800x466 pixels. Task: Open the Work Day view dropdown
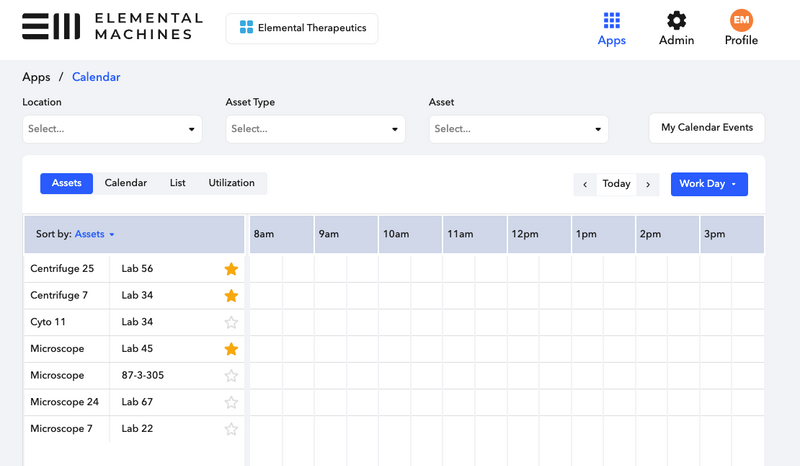click(708, 184)
